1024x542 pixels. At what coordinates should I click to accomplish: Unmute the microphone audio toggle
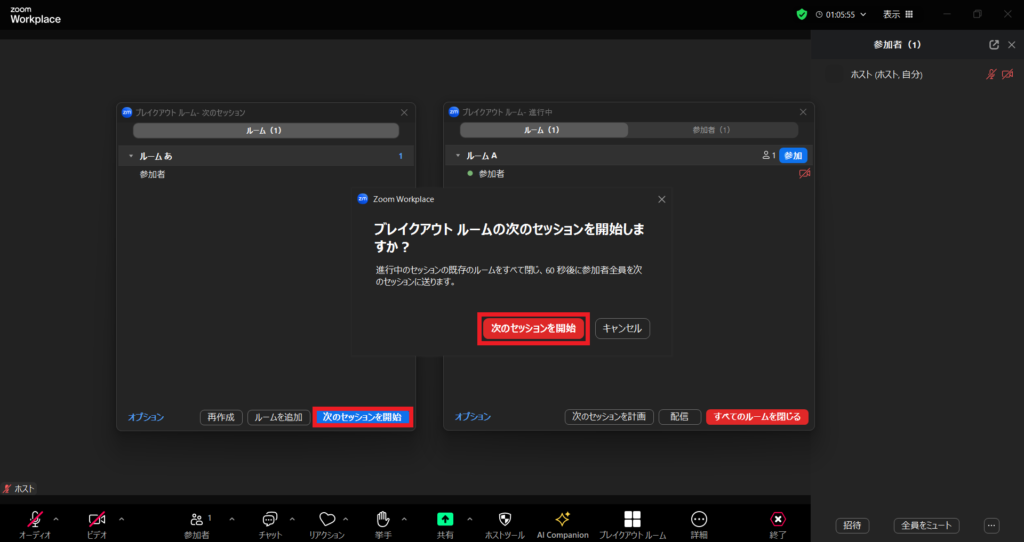tap(35, 518)
